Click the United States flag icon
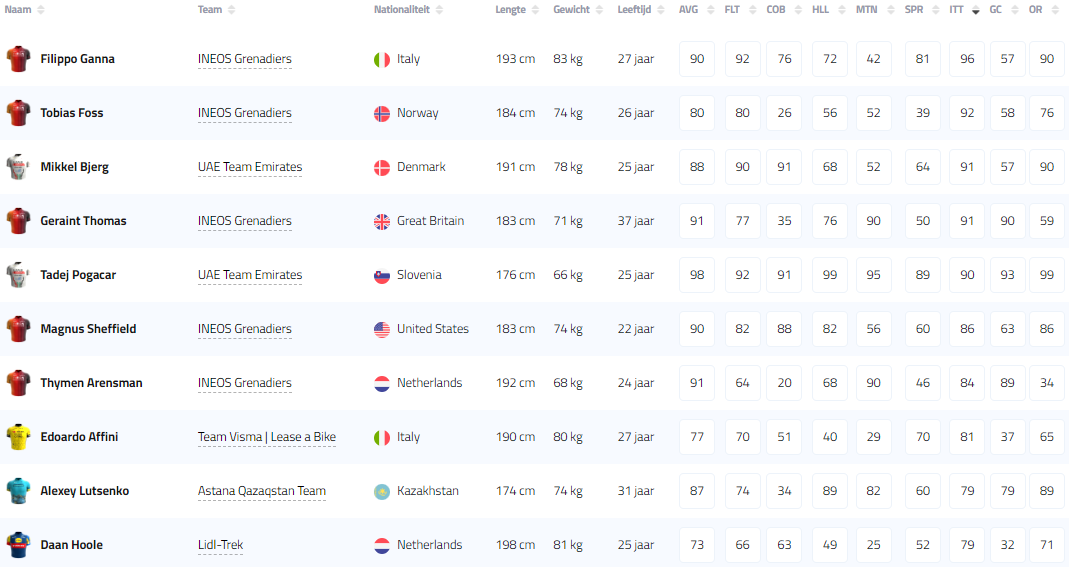1069x567 pixels. coord(381,329)
